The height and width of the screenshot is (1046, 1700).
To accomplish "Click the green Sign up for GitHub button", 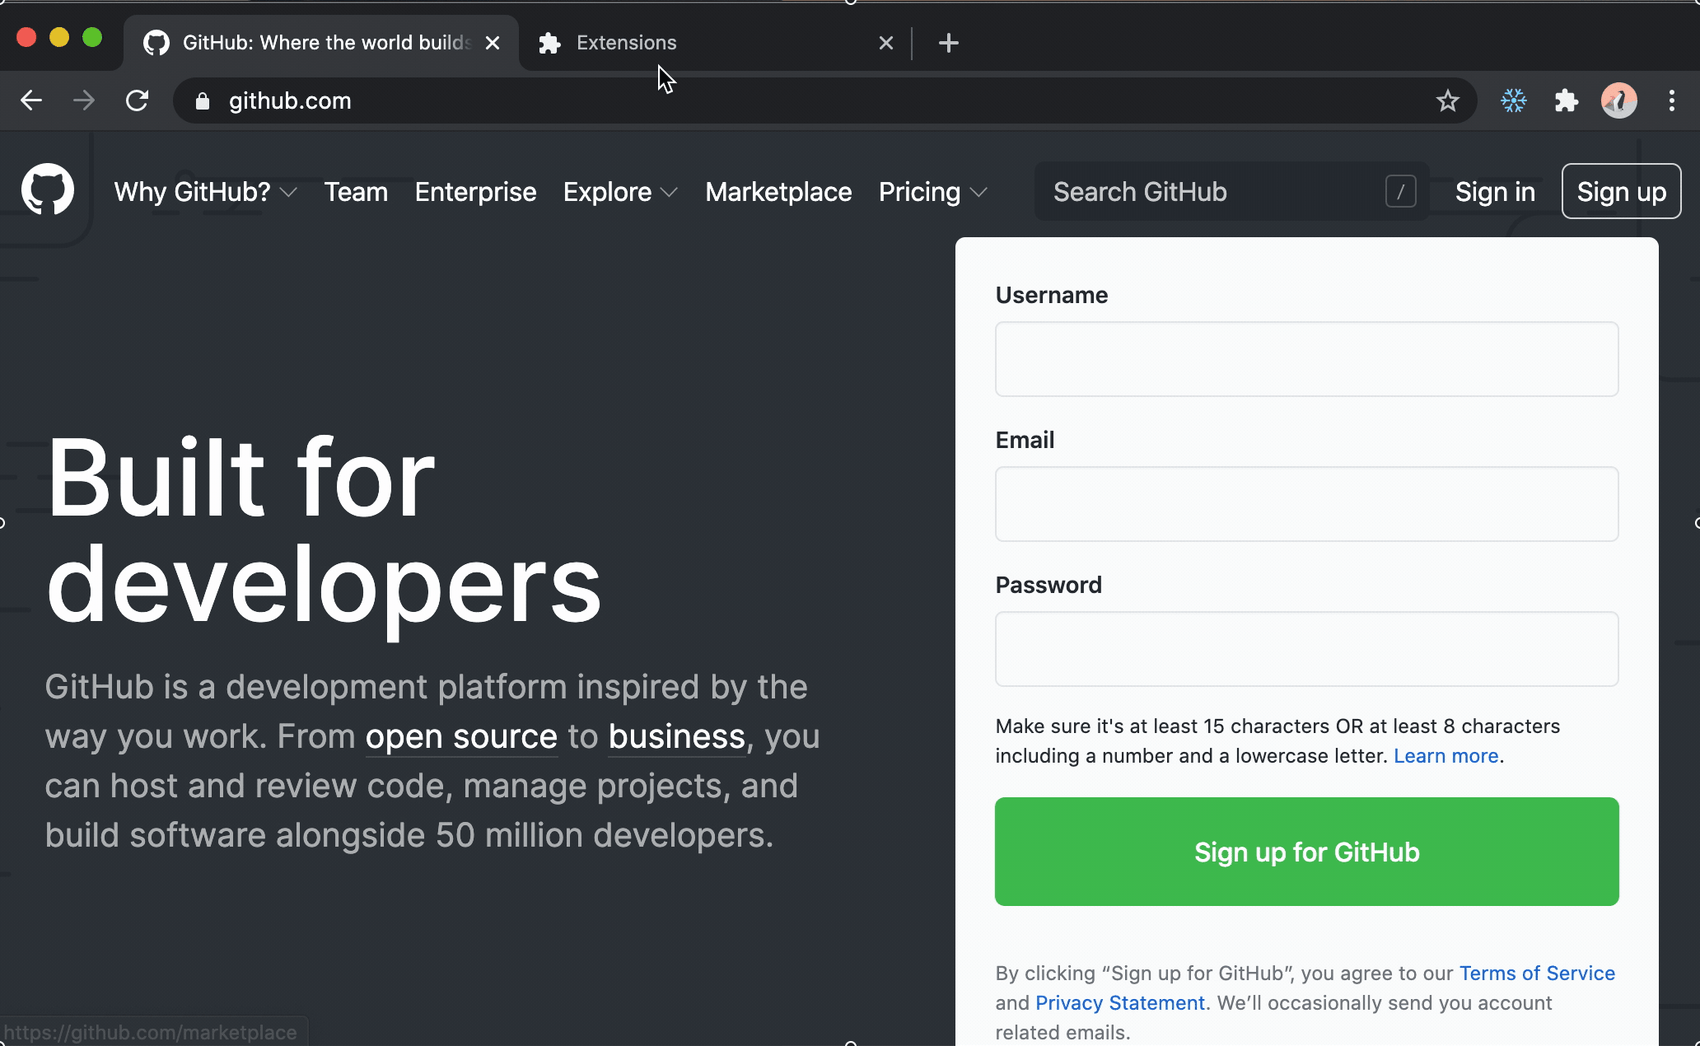I will tap(1307, 852).
